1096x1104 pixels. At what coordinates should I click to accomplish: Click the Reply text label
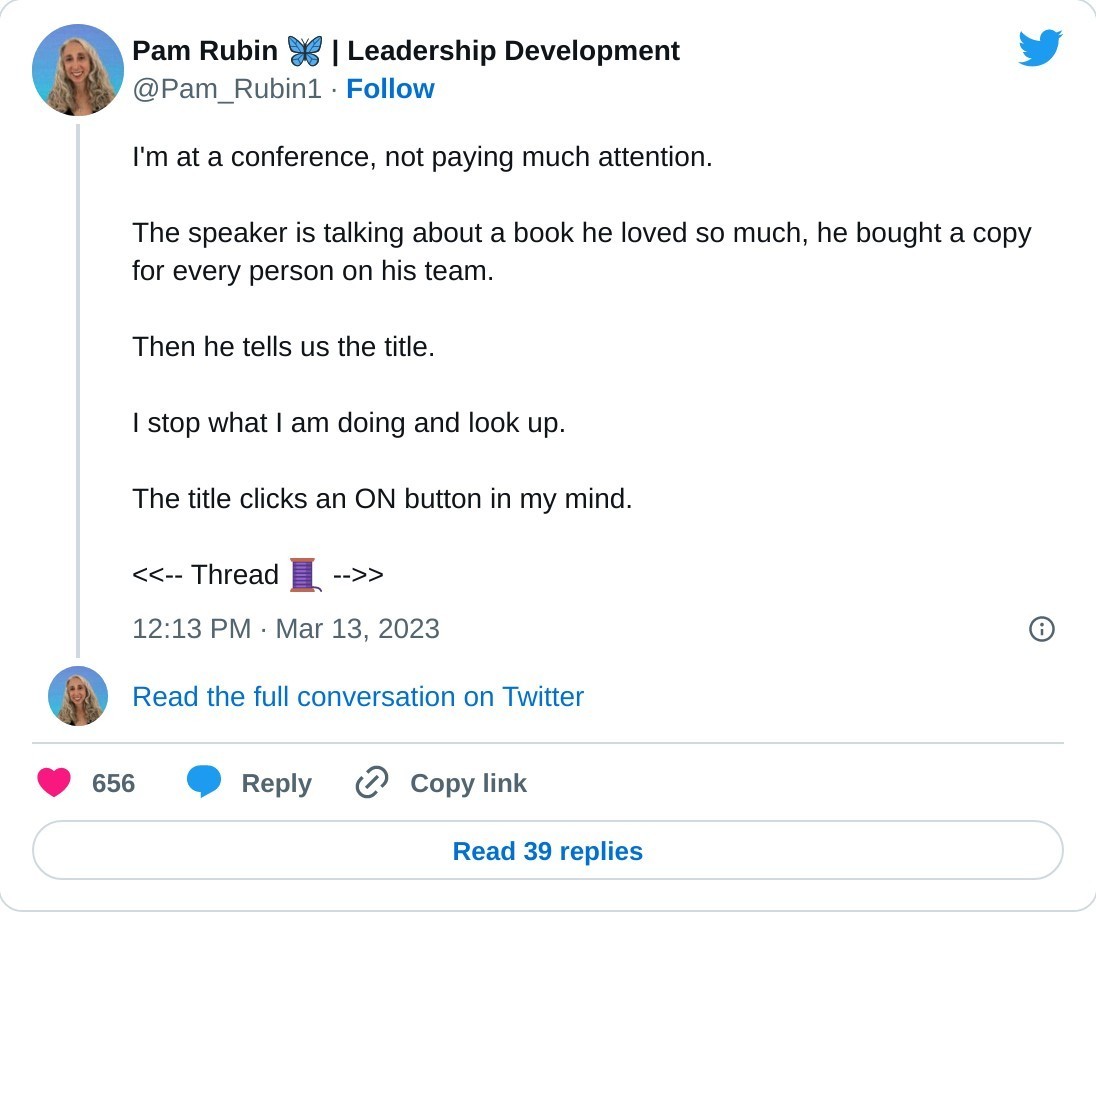click(x=276, y=784)
